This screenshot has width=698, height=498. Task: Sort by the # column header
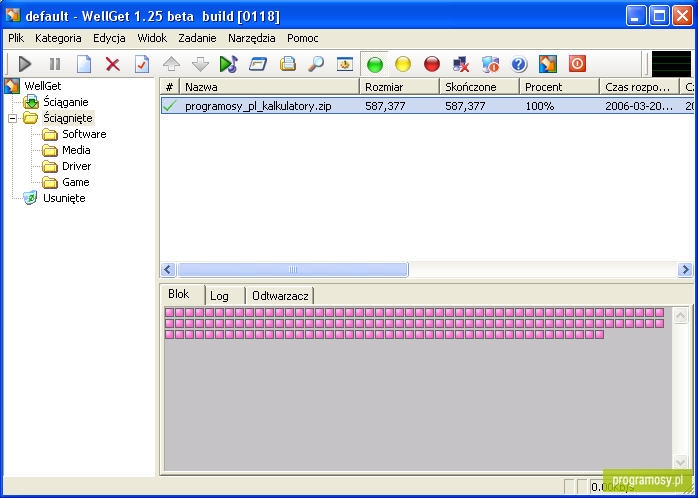[170, 87]
